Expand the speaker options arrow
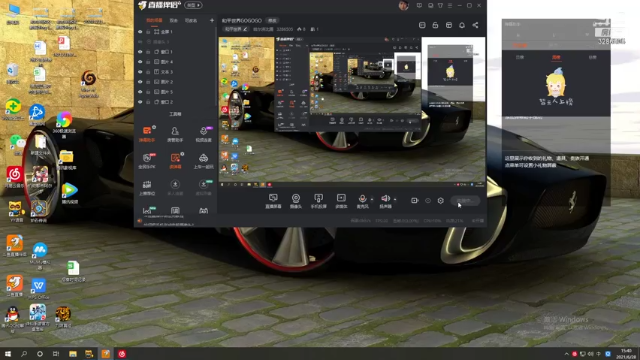Screen dimensions: 640x360 pyautogui.click(x=395, y=200)
